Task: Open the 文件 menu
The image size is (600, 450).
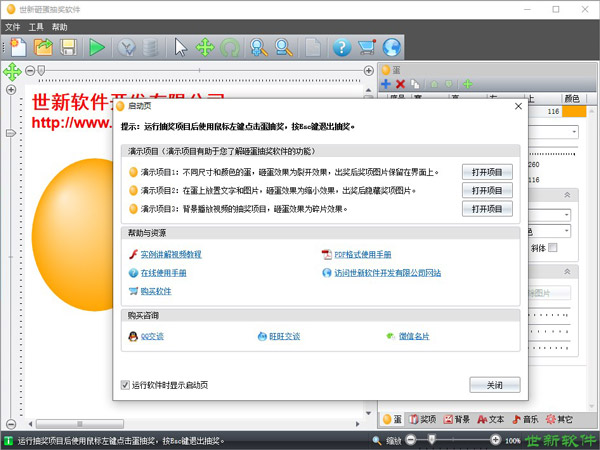Action: coord(12,27)
